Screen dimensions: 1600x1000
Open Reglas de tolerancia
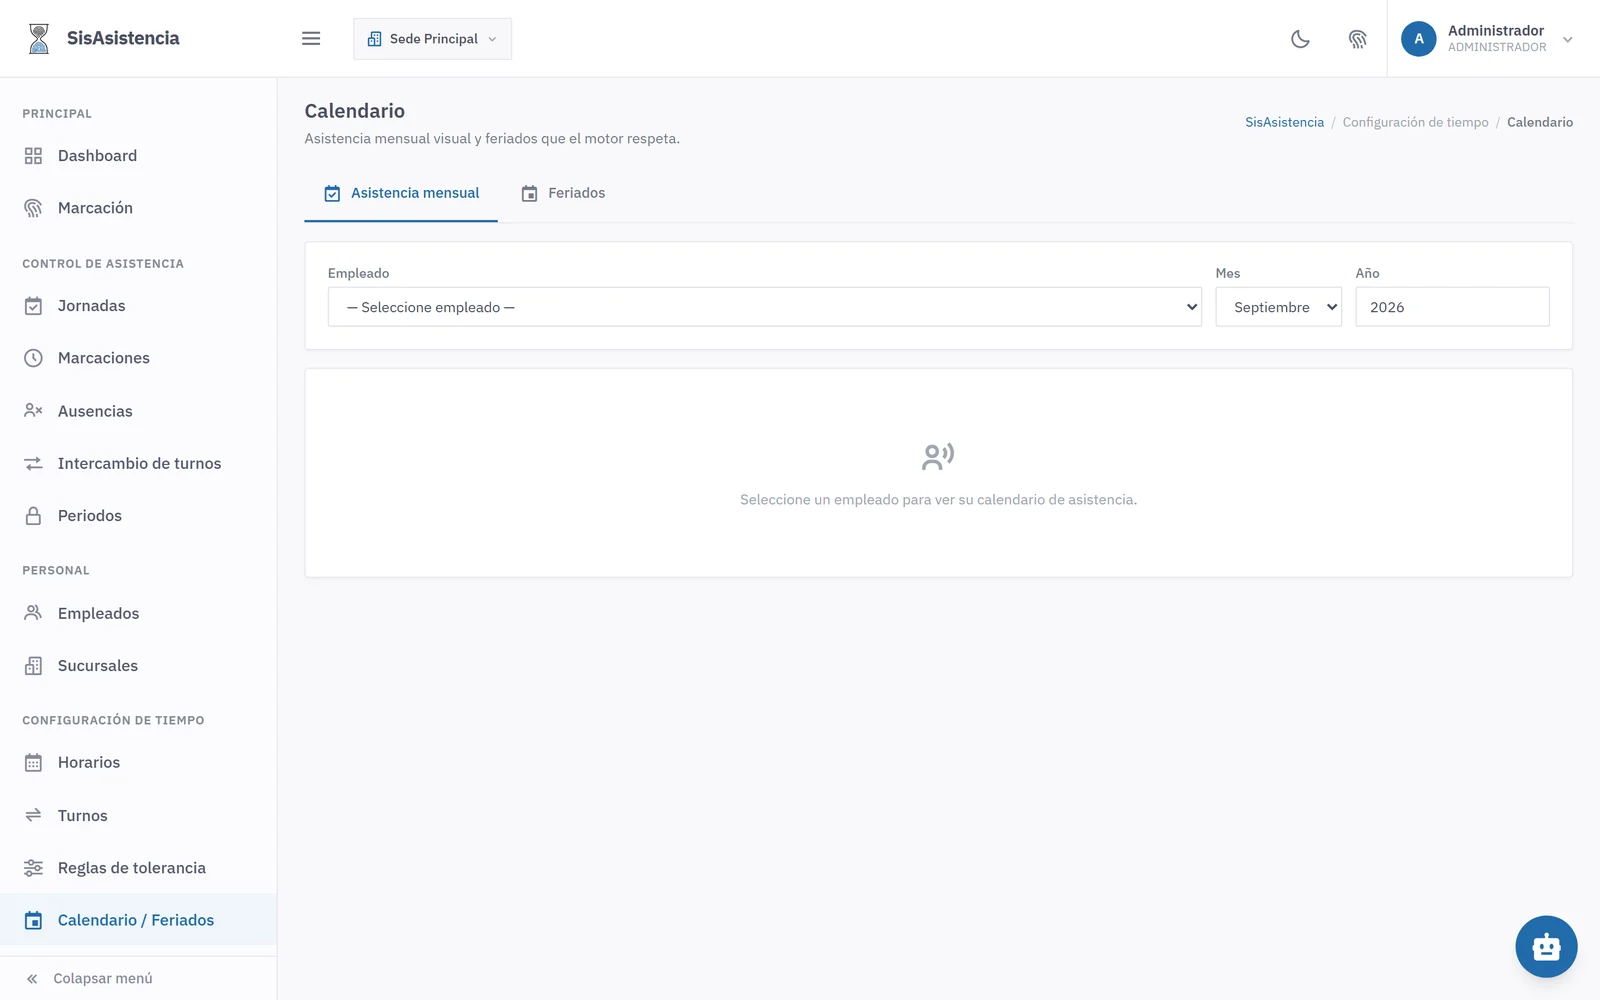tap(138, 868)
